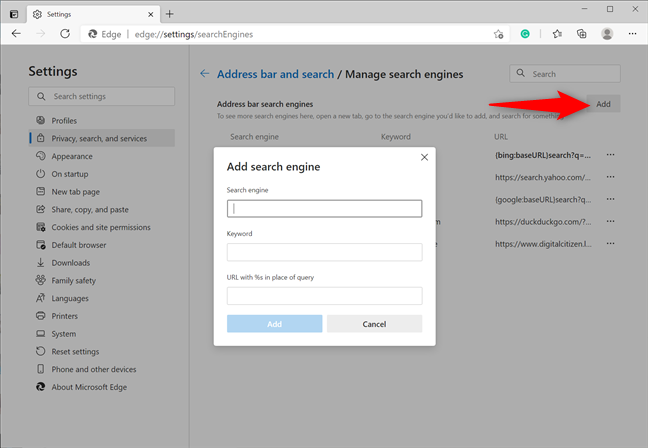648x448 pixels.
Task: Open Cookies and site permissions
Action: (x=102, y=227)
